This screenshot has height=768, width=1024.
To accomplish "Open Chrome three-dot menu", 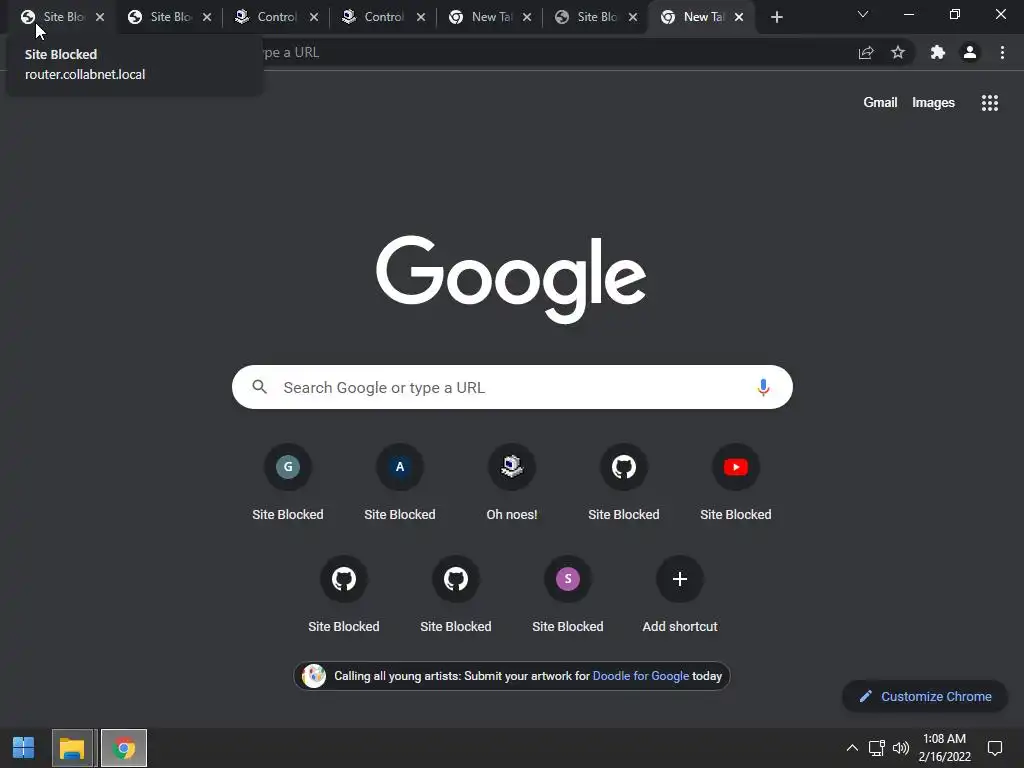I will 1002,52.
